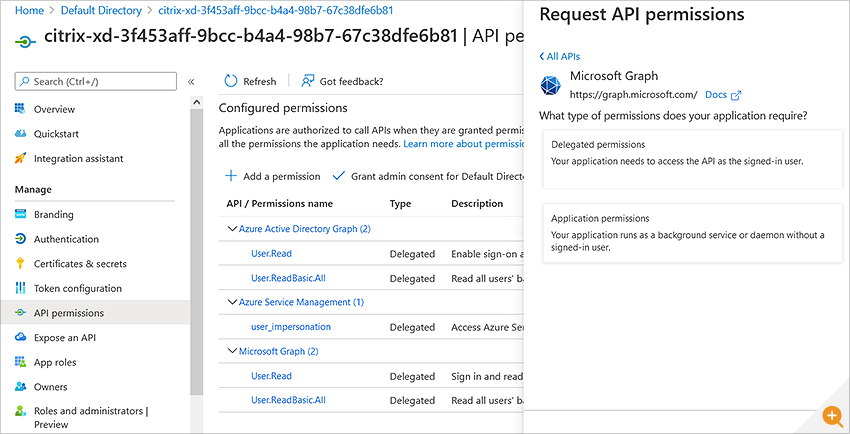This screenshot has width=850, height=434.
Task: Click in the Search (Ctrl+/) field
Action: tap(96, 81)
